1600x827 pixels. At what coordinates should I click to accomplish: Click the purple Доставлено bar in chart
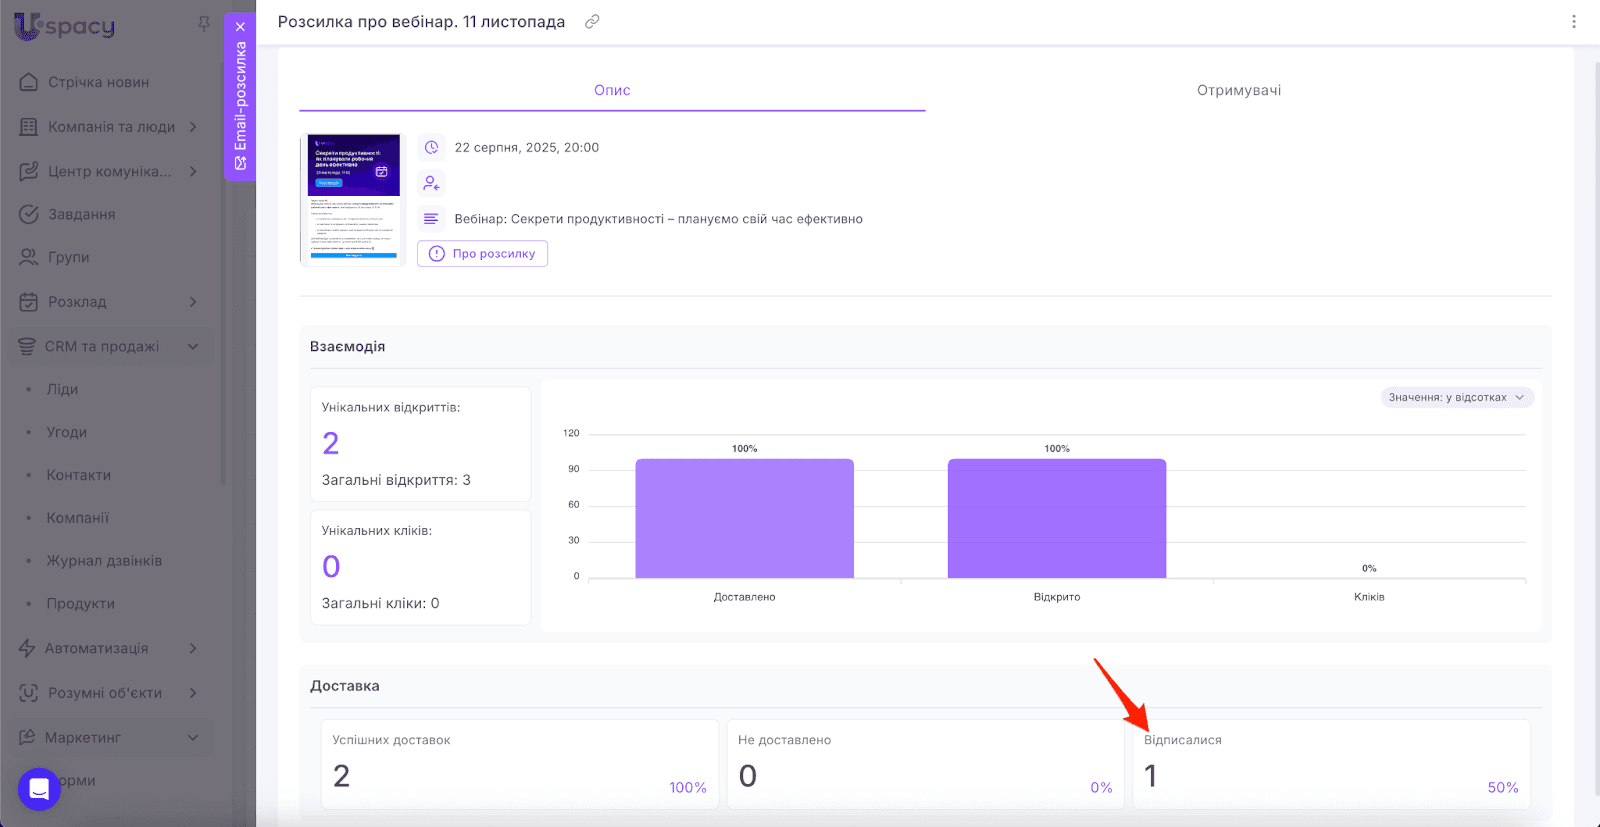744,518
